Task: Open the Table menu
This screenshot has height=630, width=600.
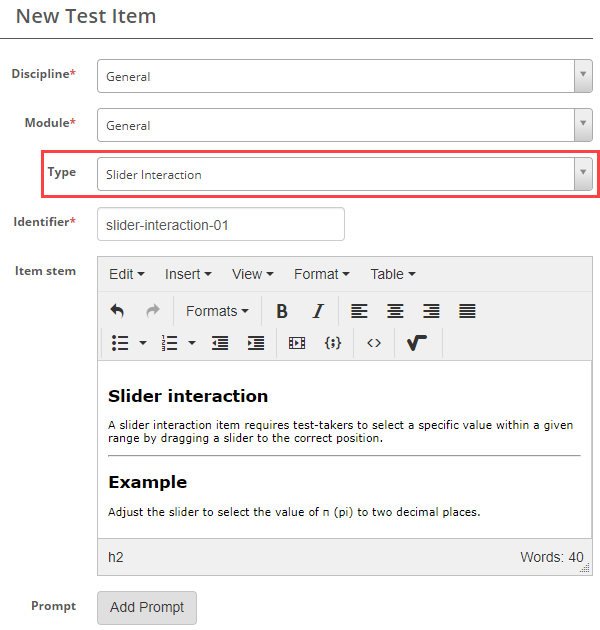Action: click(392, 274)
